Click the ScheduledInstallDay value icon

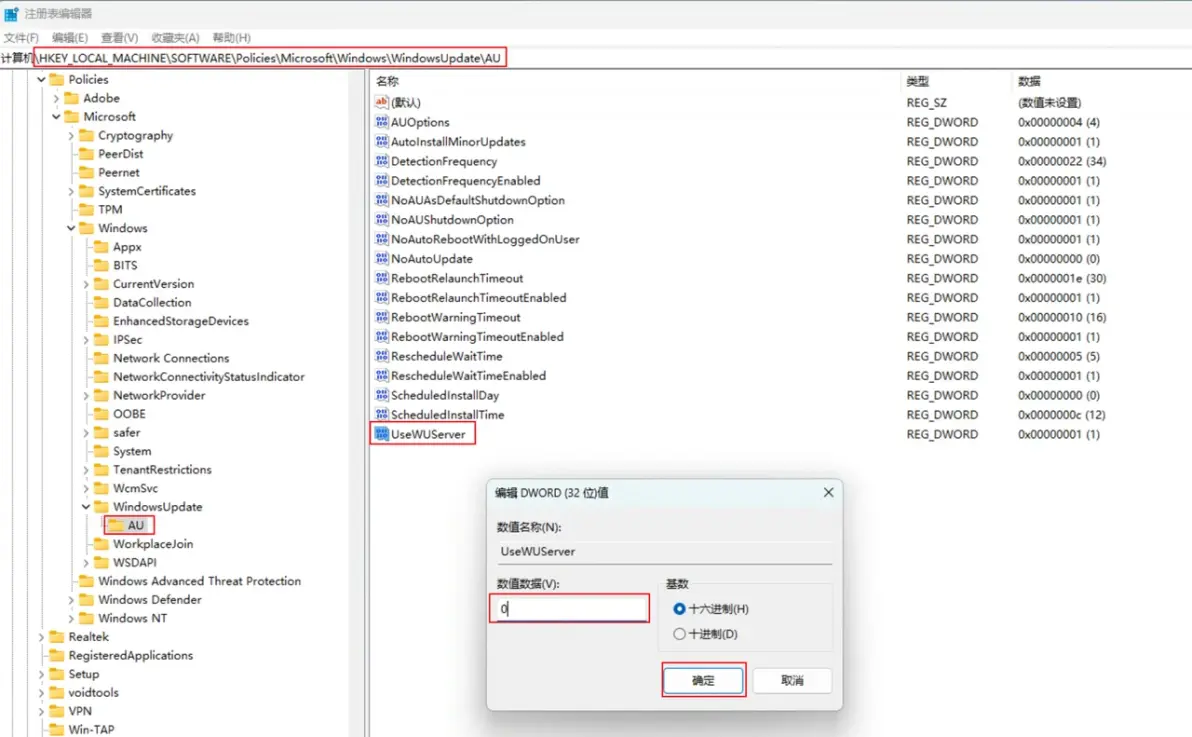click(x=382, y=396)
